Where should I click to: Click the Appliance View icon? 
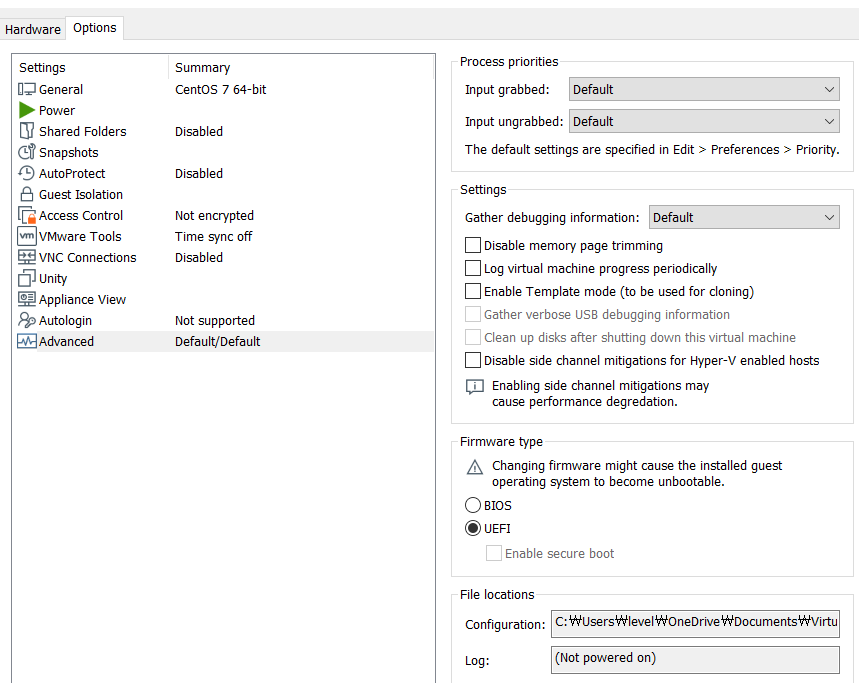coord(26,299)
